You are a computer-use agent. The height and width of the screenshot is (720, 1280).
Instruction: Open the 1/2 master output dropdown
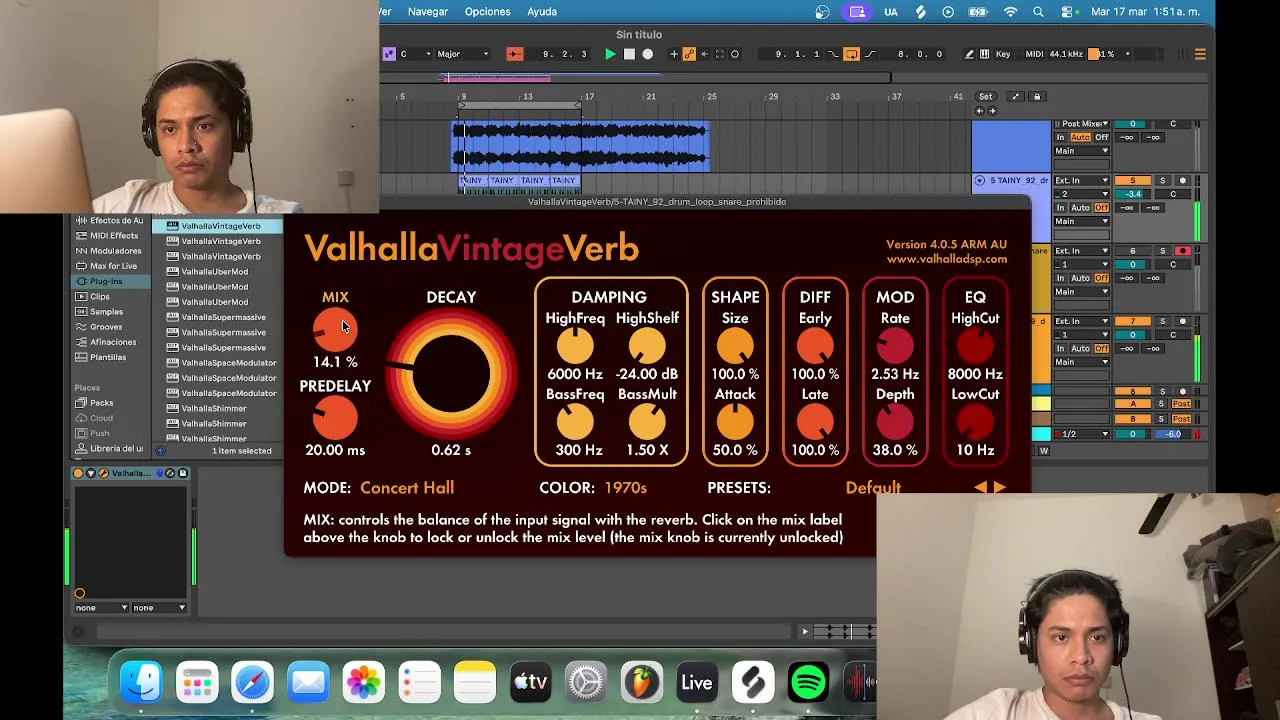[x=1081, y=434]
